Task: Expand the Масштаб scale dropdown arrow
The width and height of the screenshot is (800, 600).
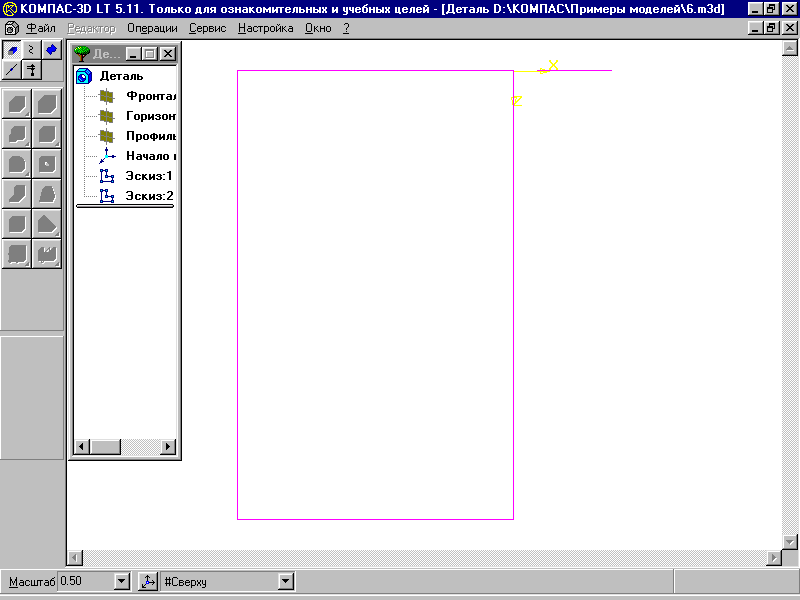Action: click(122, 581)
